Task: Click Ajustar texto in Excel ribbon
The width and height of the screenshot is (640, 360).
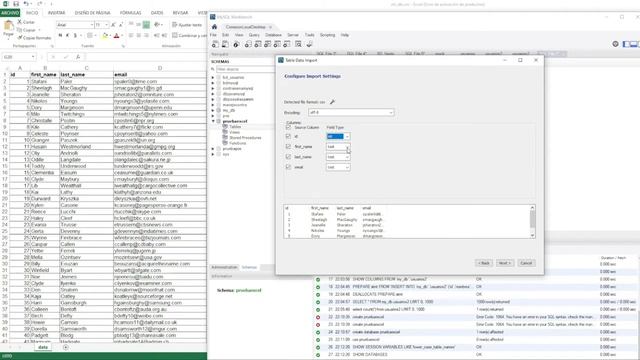Action: pos(187,25)
